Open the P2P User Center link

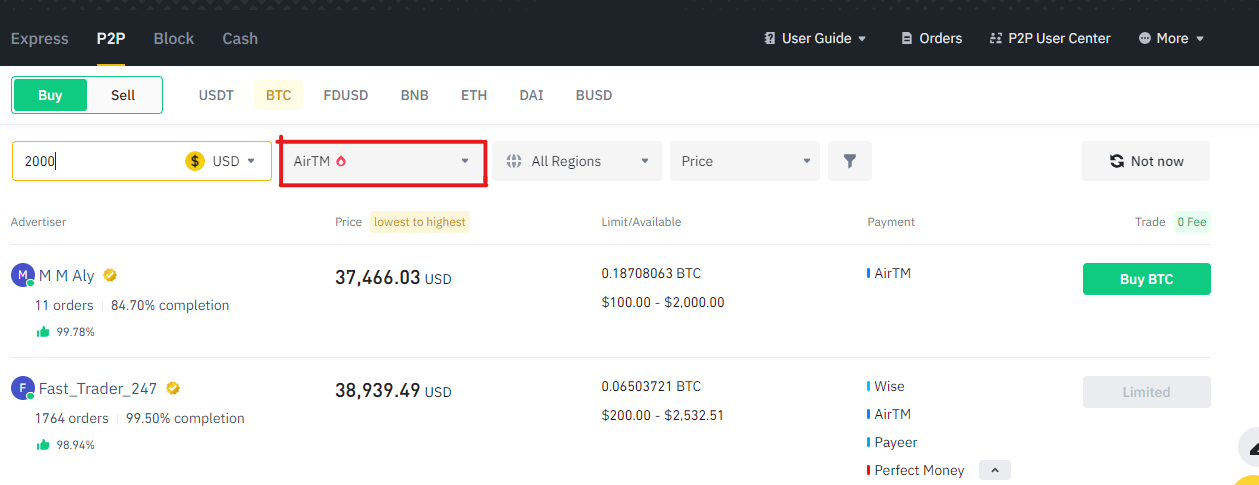click(x=1050, y=38)
